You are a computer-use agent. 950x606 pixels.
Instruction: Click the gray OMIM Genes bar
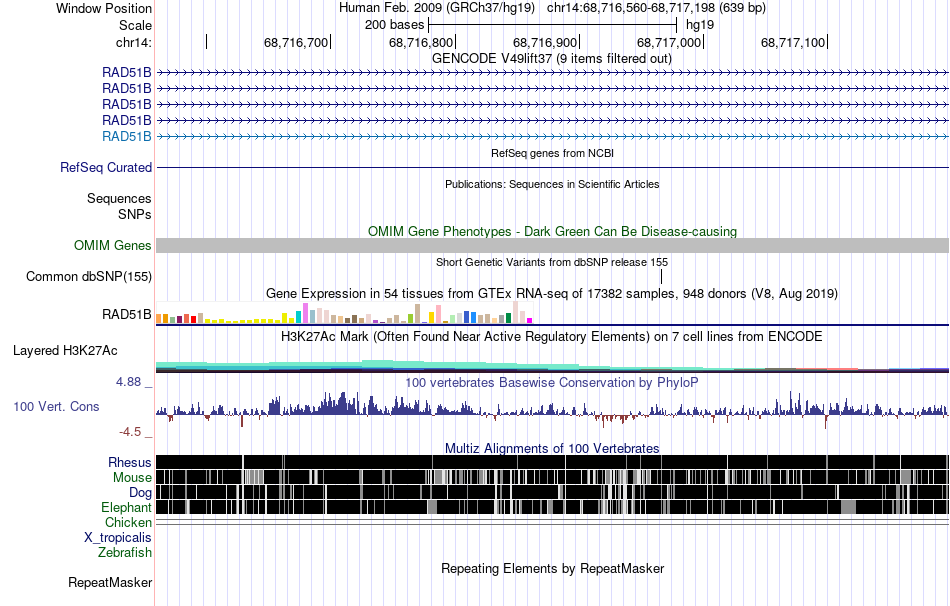(552, 245)
